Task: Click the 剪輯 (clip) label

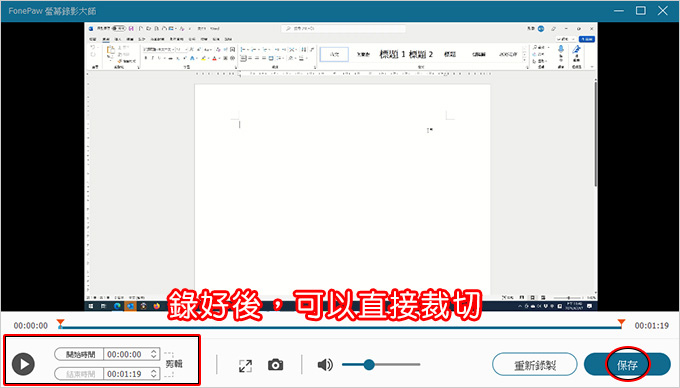Action: point(174,364)
